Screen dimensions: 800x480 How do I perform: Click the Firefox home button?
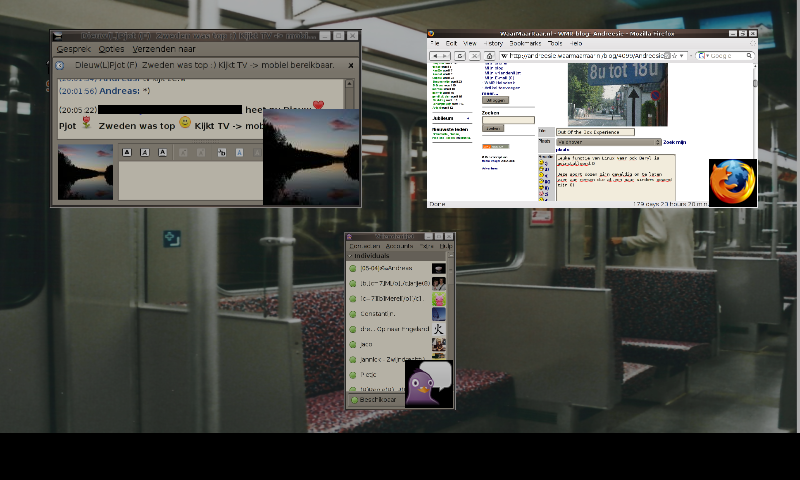[x=490, y=56]
